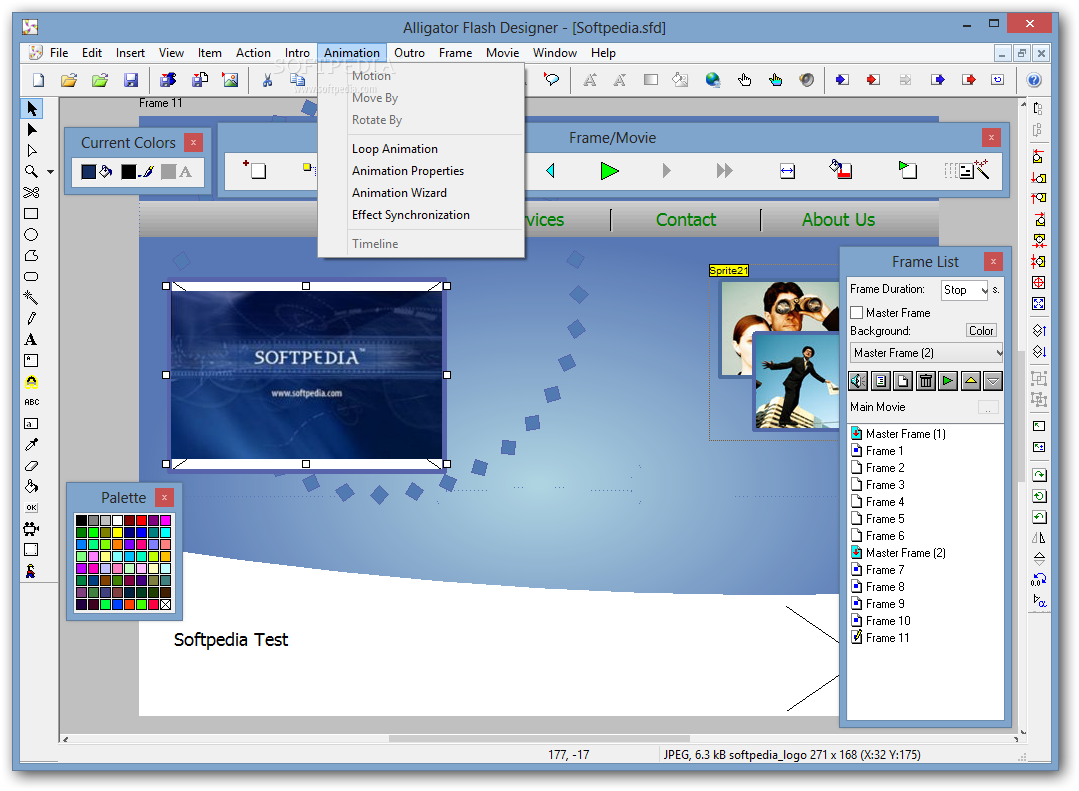Click the Contact navigation link
1079x791 pixels.
[685, 220]
